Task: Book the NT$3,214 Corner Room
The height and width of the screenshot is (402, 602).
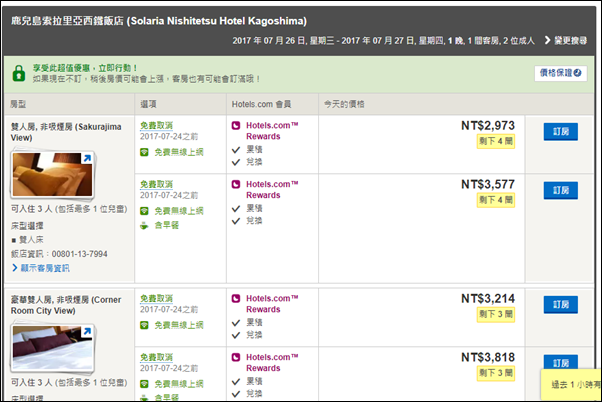Action: tap(561, 305)
